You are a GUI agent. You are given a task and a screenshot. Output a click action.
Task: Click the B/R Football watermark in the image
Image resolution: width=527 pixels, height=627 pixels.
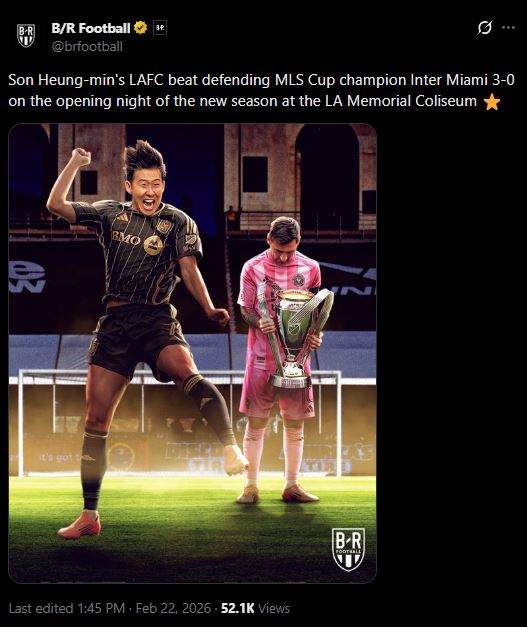click(348, 549)
